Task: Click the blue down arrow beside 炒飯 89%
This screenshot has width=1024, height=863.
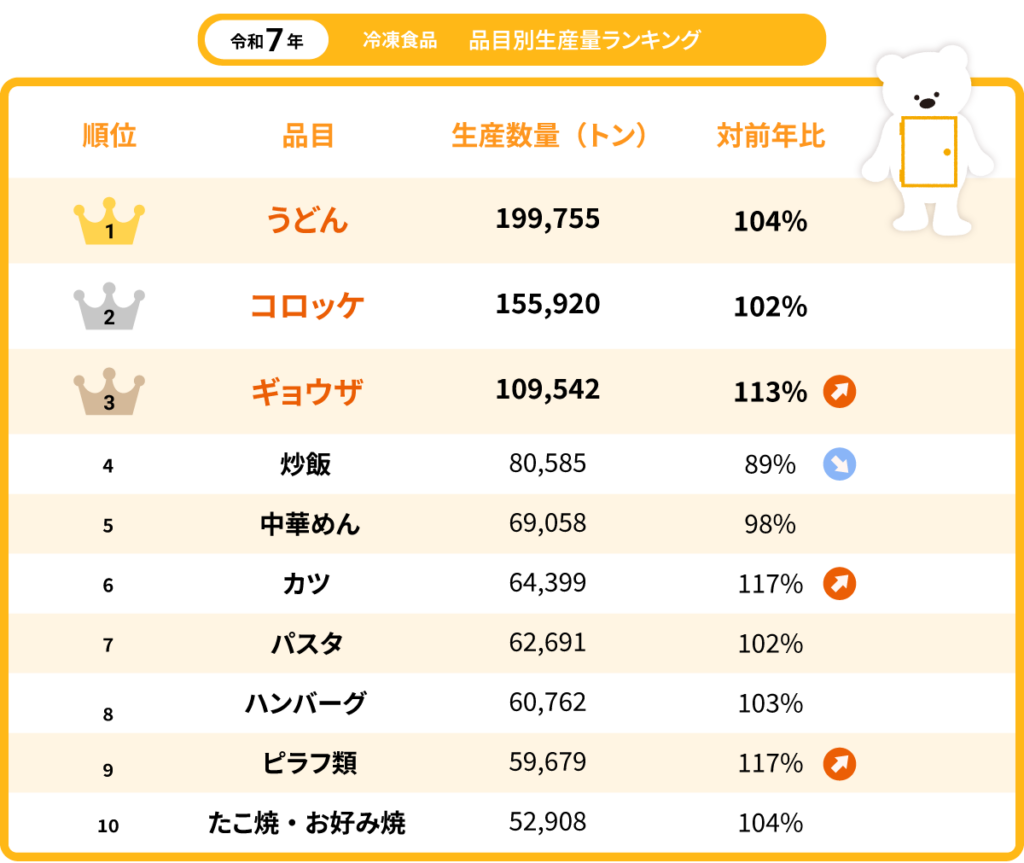Action: coord(839,464)
